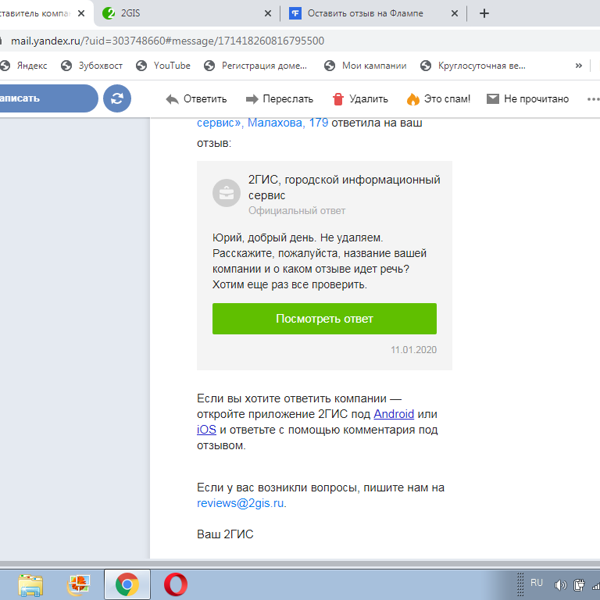This screenshot has width=600, height=600.
Task: Open the Круглосуточная ве... bookmark
Action: (473, 65)
